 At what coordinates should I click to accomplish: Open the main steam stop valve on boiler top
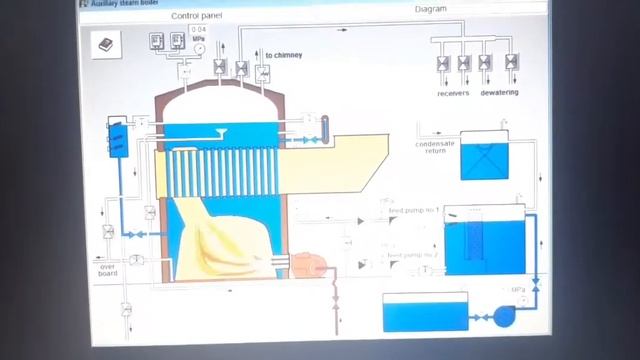[242, 68]
